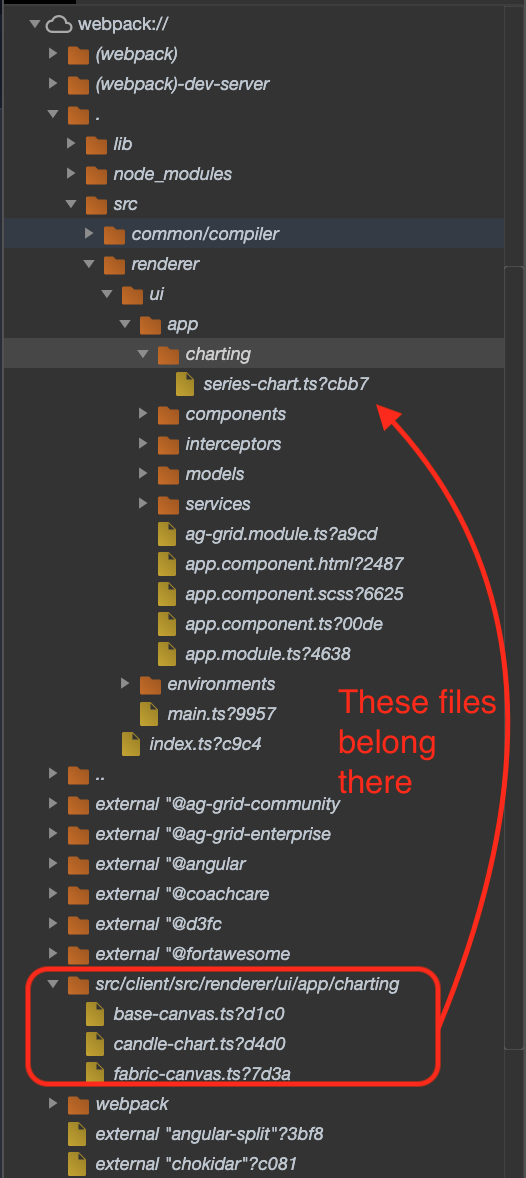Click the (webpack) folder icon
The image size is (526, 1178).
tap(78, 54)
